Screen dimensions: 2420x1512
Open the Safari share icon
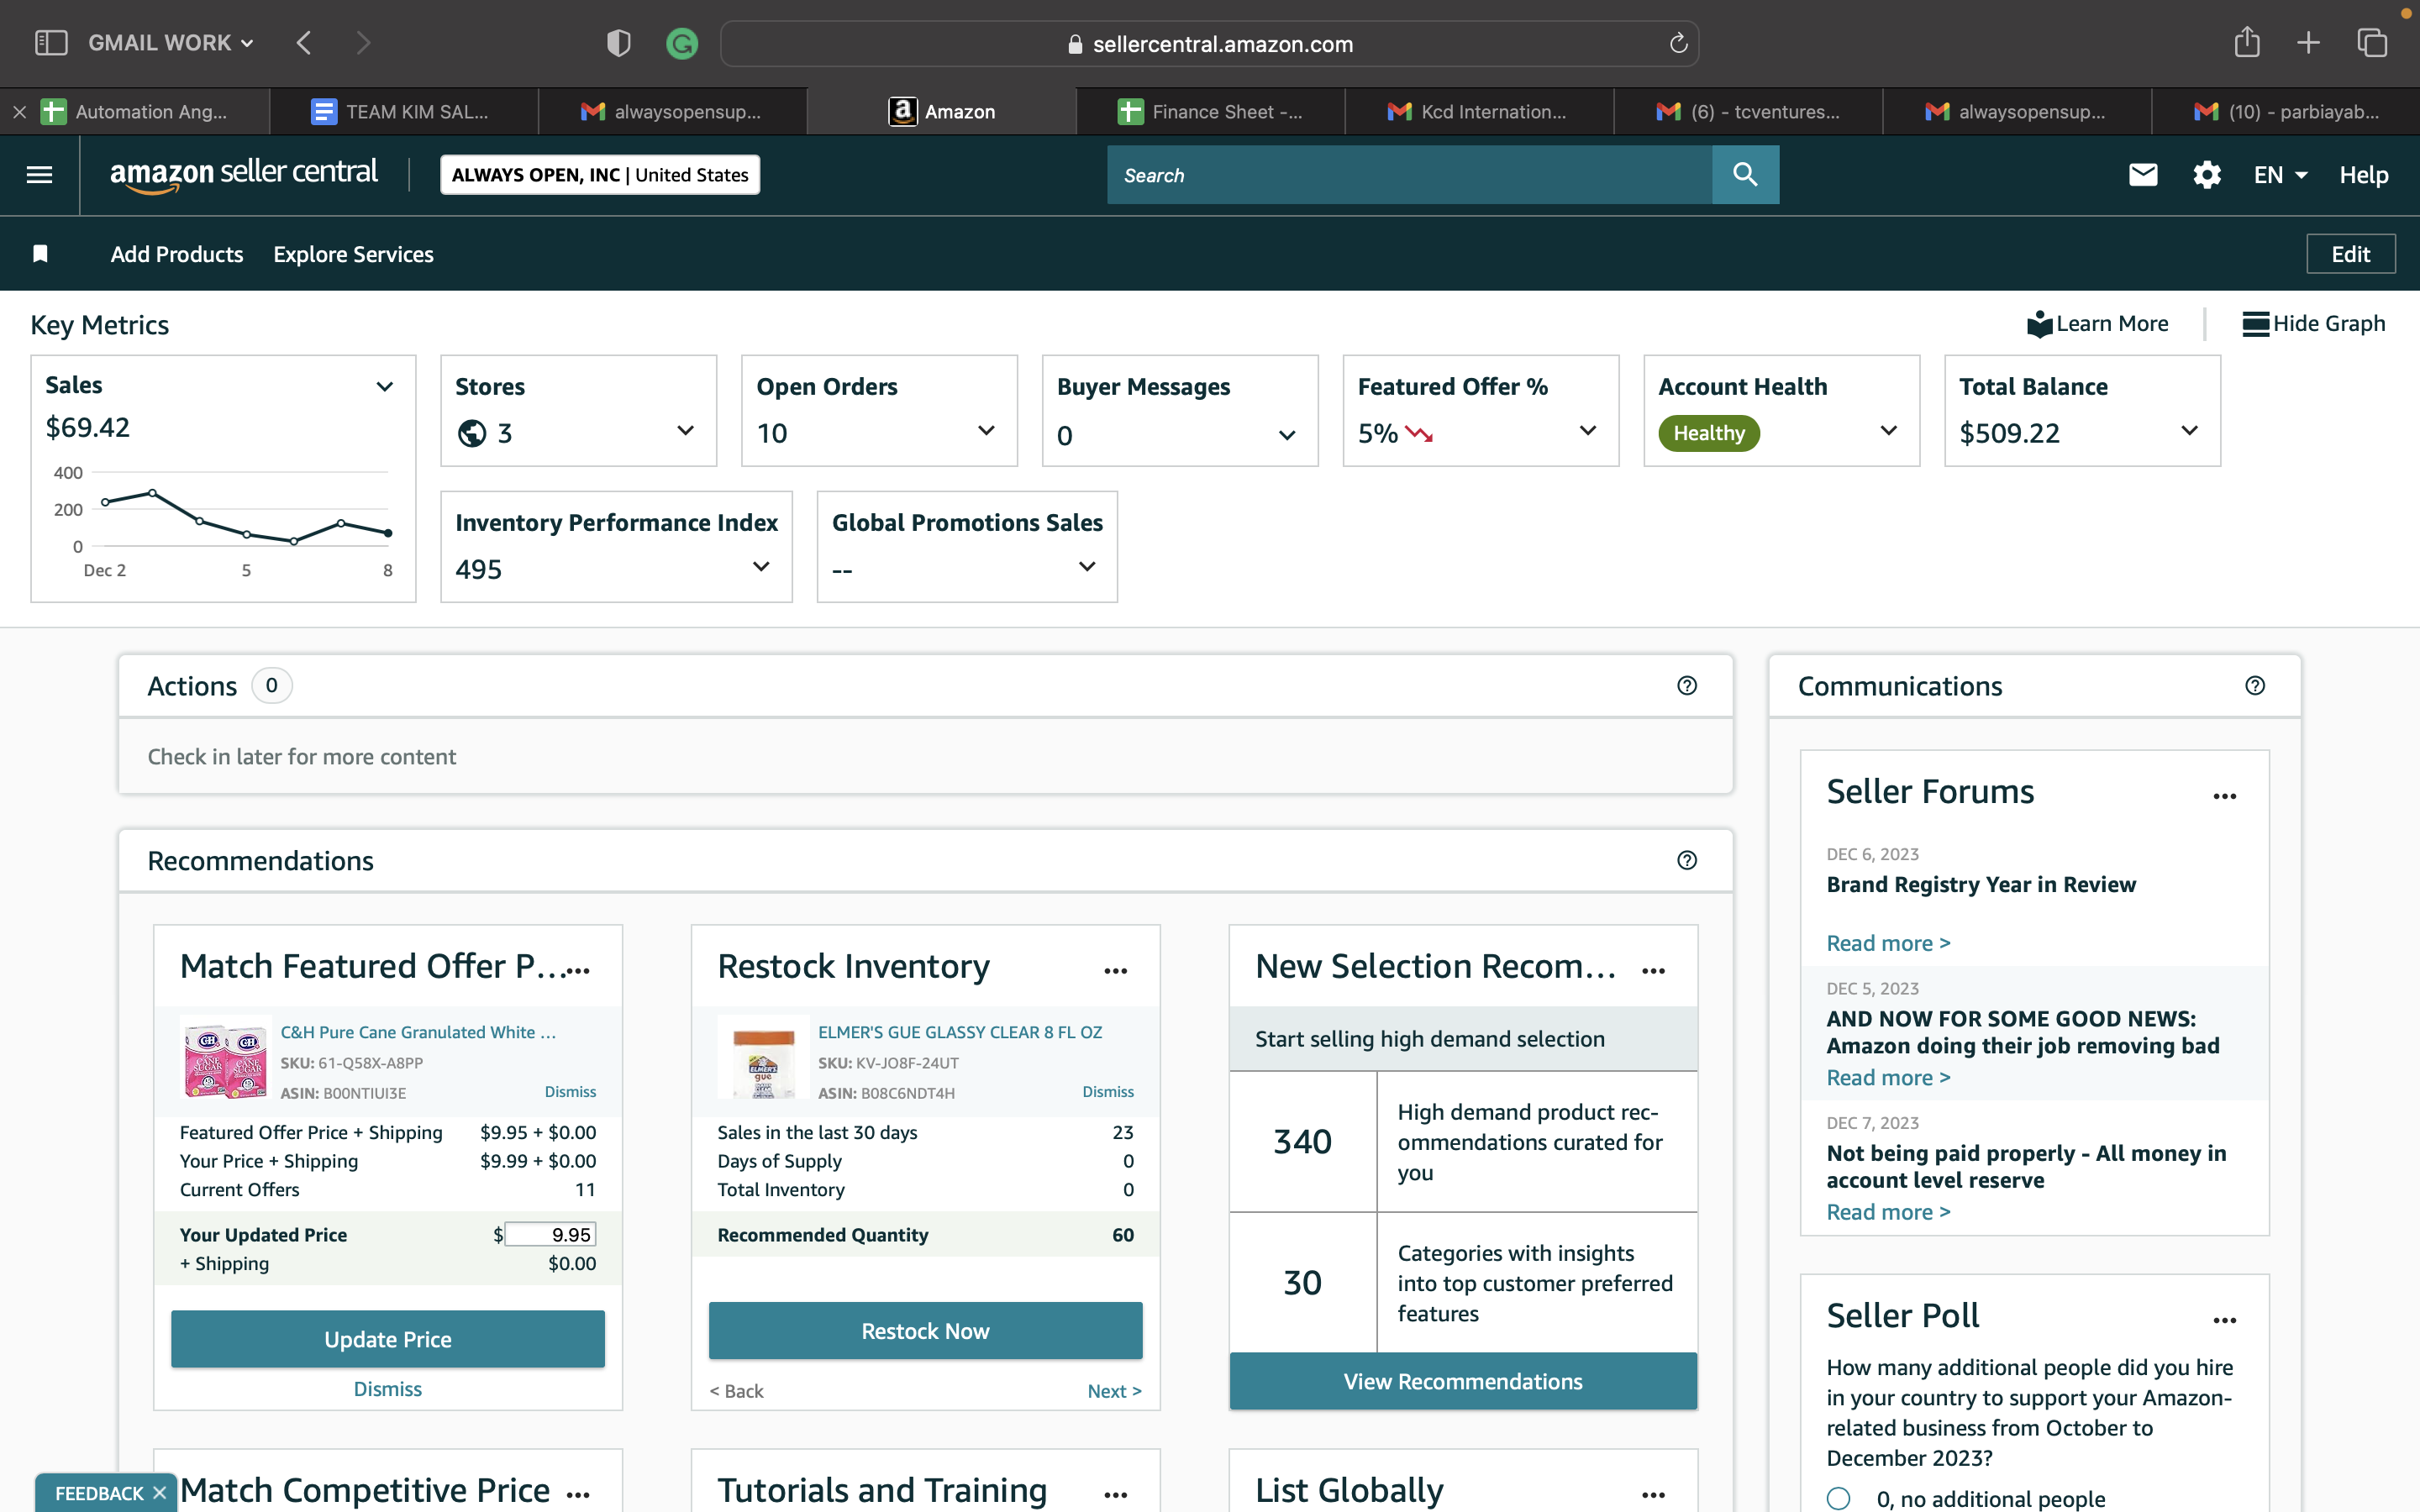[x=2247, y=42]
